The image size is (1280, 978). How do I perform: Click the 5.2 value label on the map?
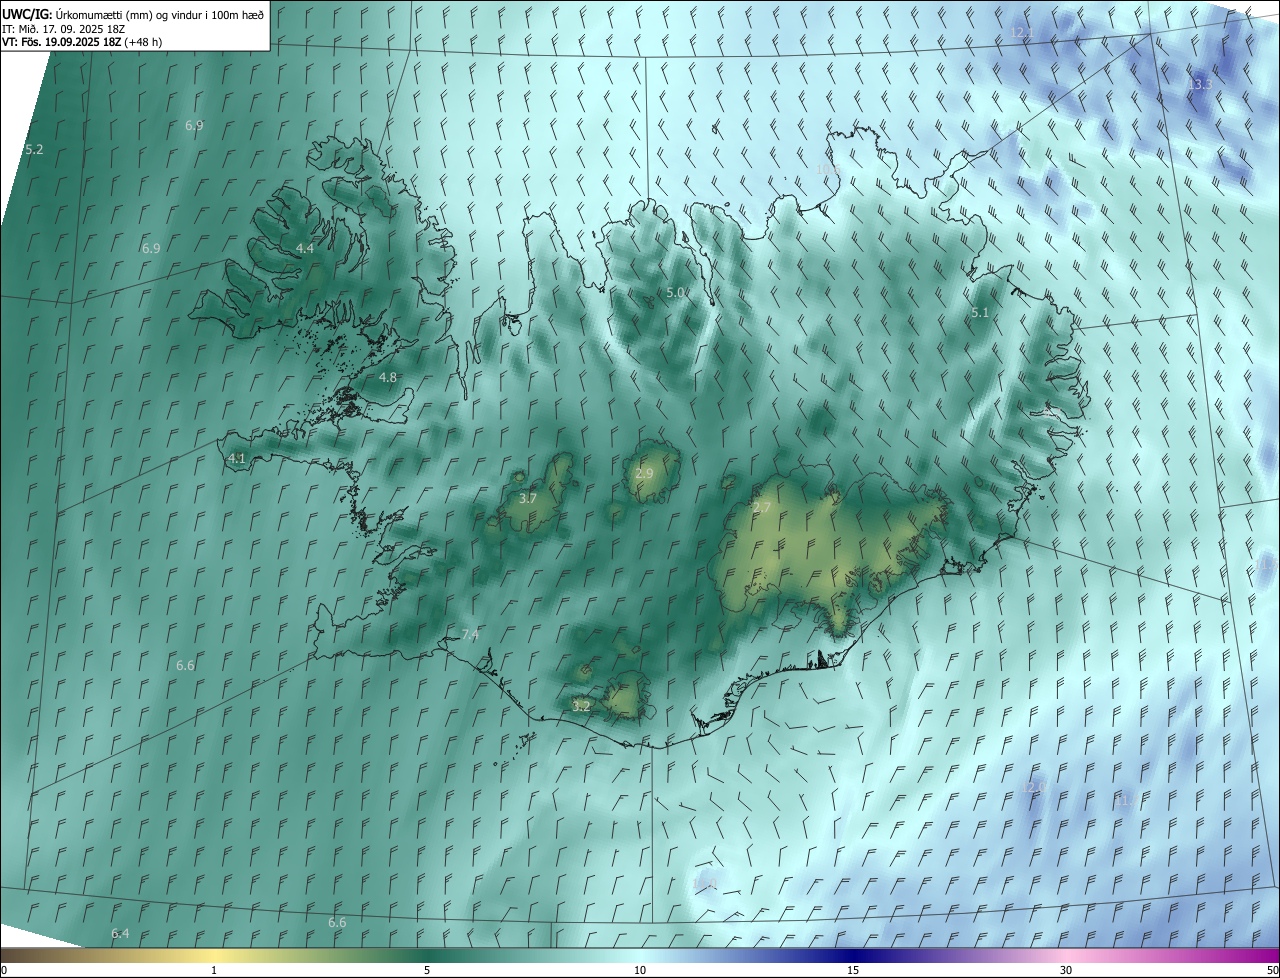point(34,149)
